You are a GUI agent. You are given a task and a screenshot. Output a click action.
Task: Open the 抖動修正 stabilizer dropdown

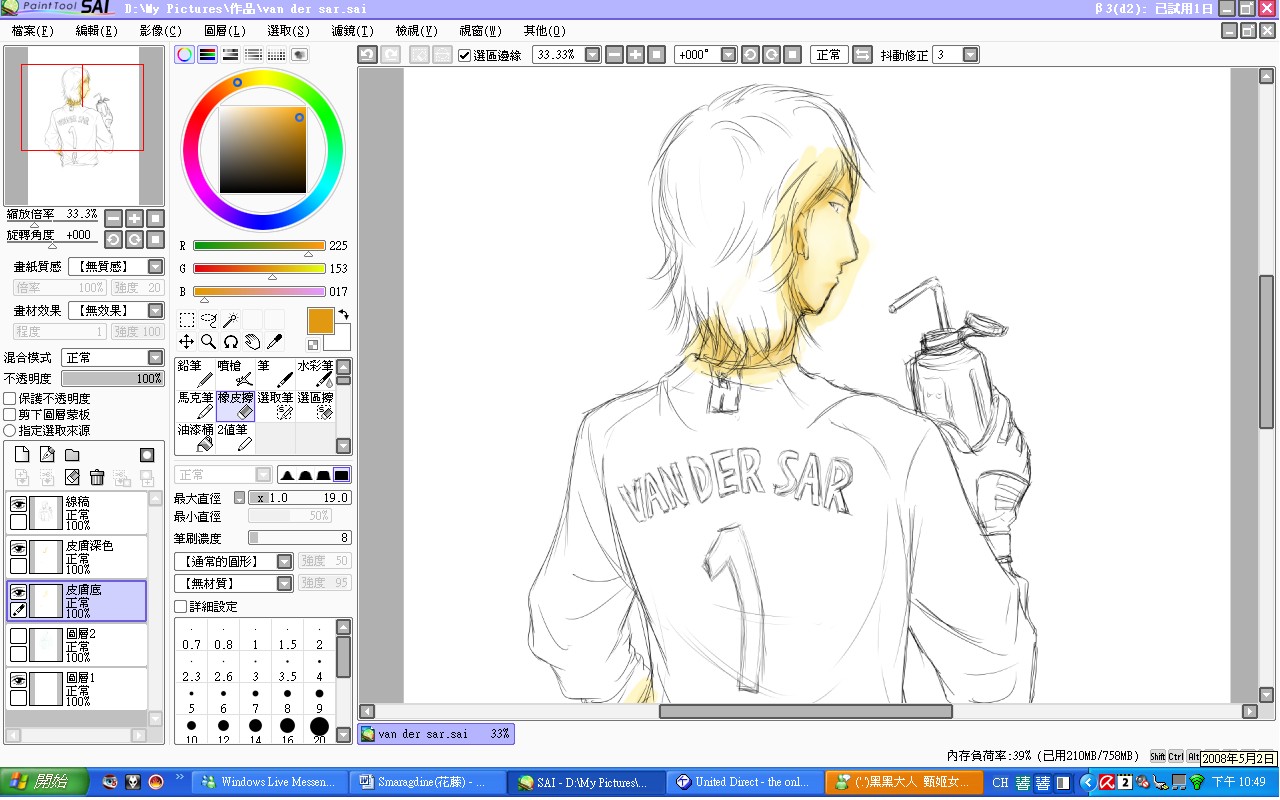pos(970,55)
